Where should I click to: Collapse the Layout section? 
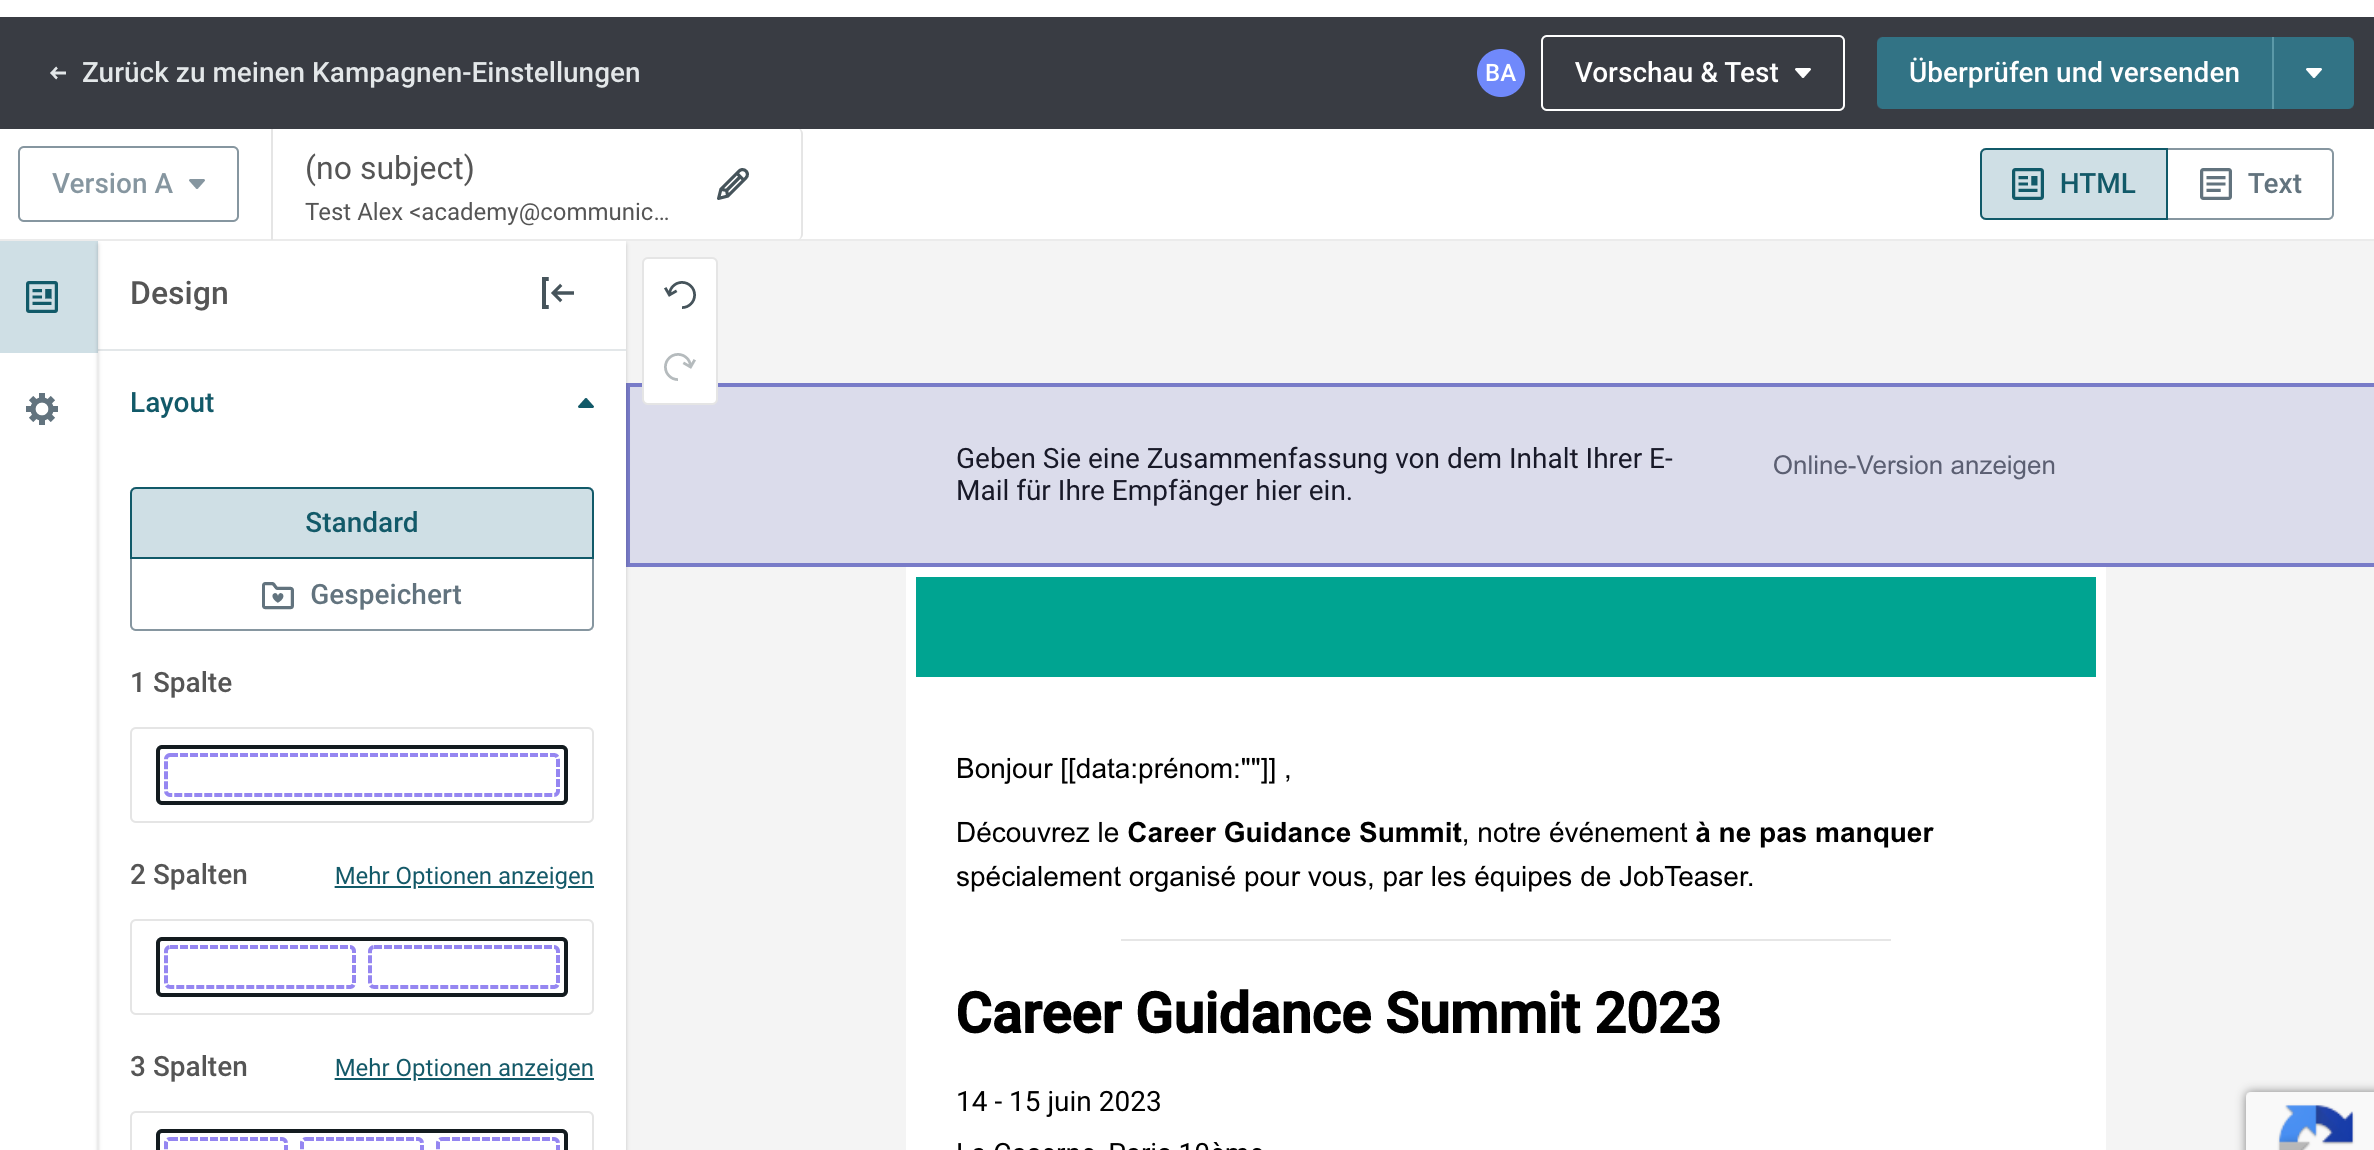586,403
